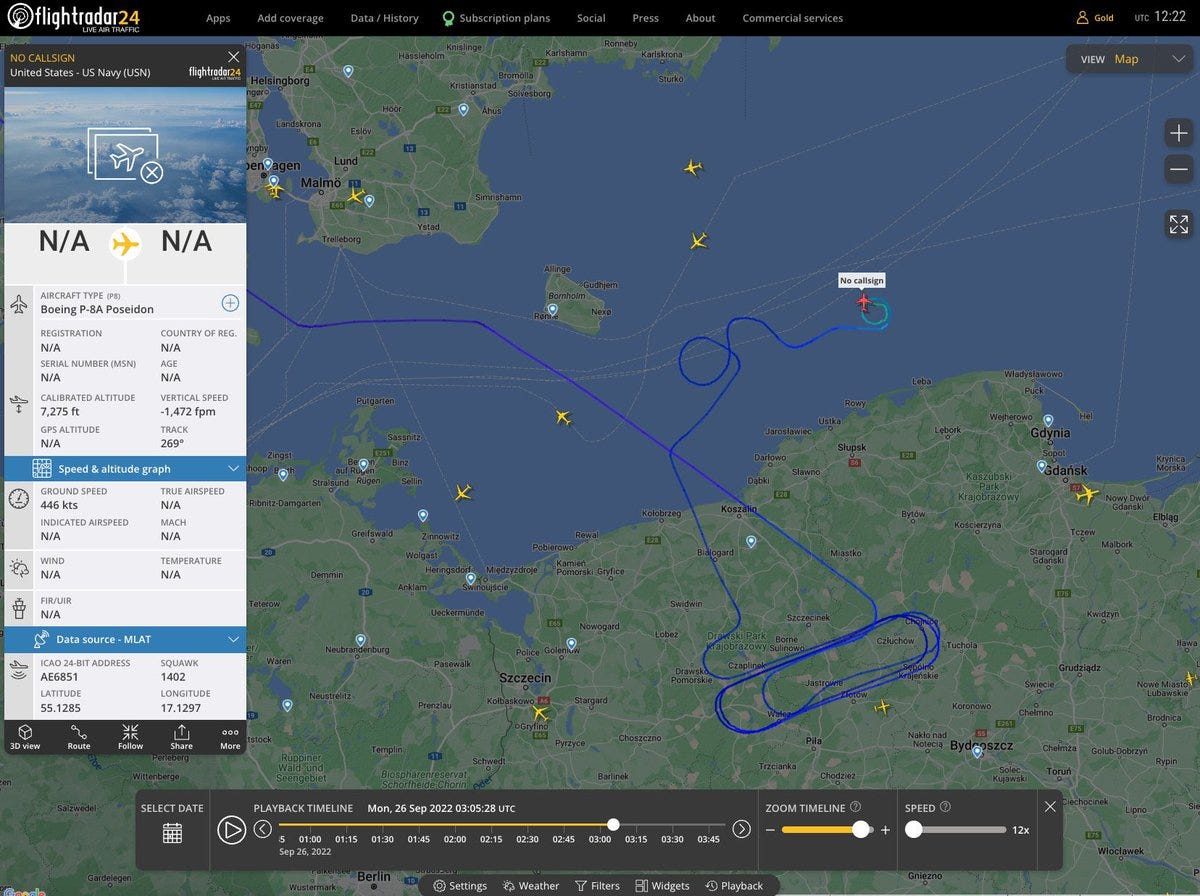Image resolution: width=1200 pixels, height=896 pixels.
Task: Decrease zoom timeline with minus
Action: pos(770,830)
